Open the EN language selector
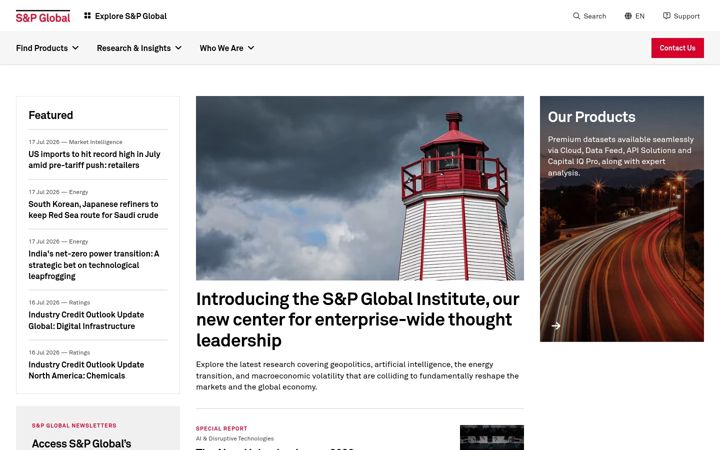 point(634,16)
